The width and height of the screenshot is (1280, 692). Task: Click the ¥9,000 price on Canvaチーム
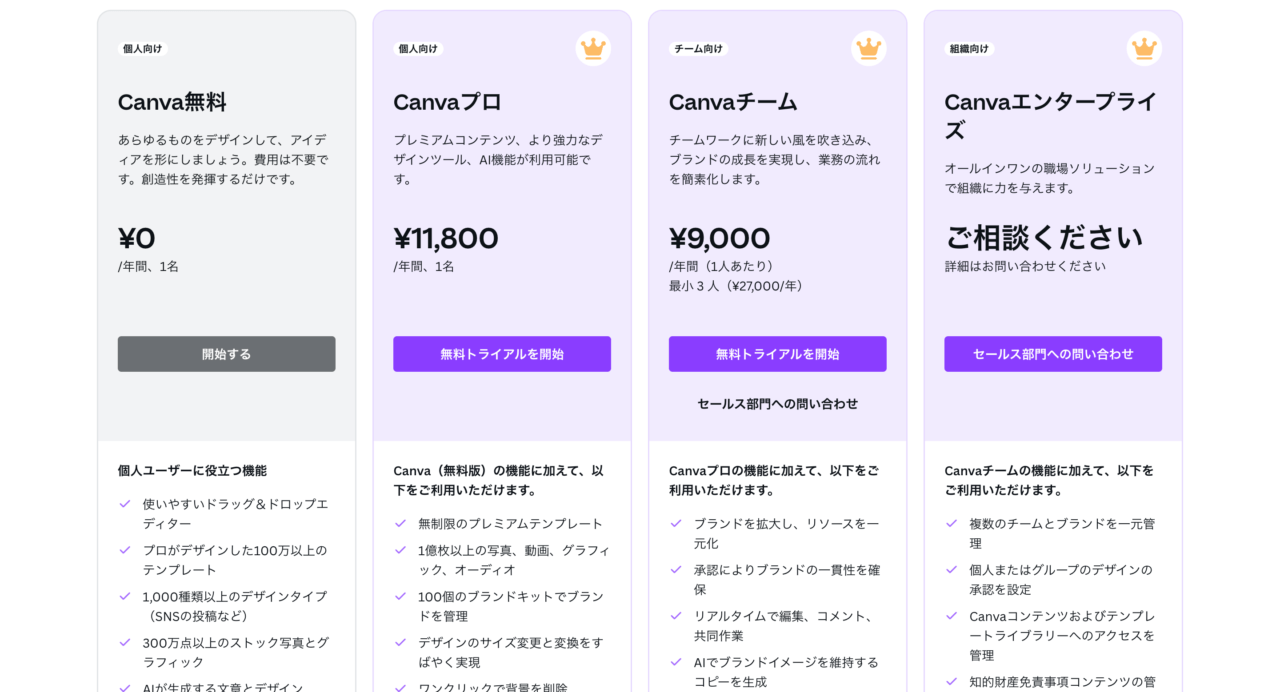(x=719, y=238)
